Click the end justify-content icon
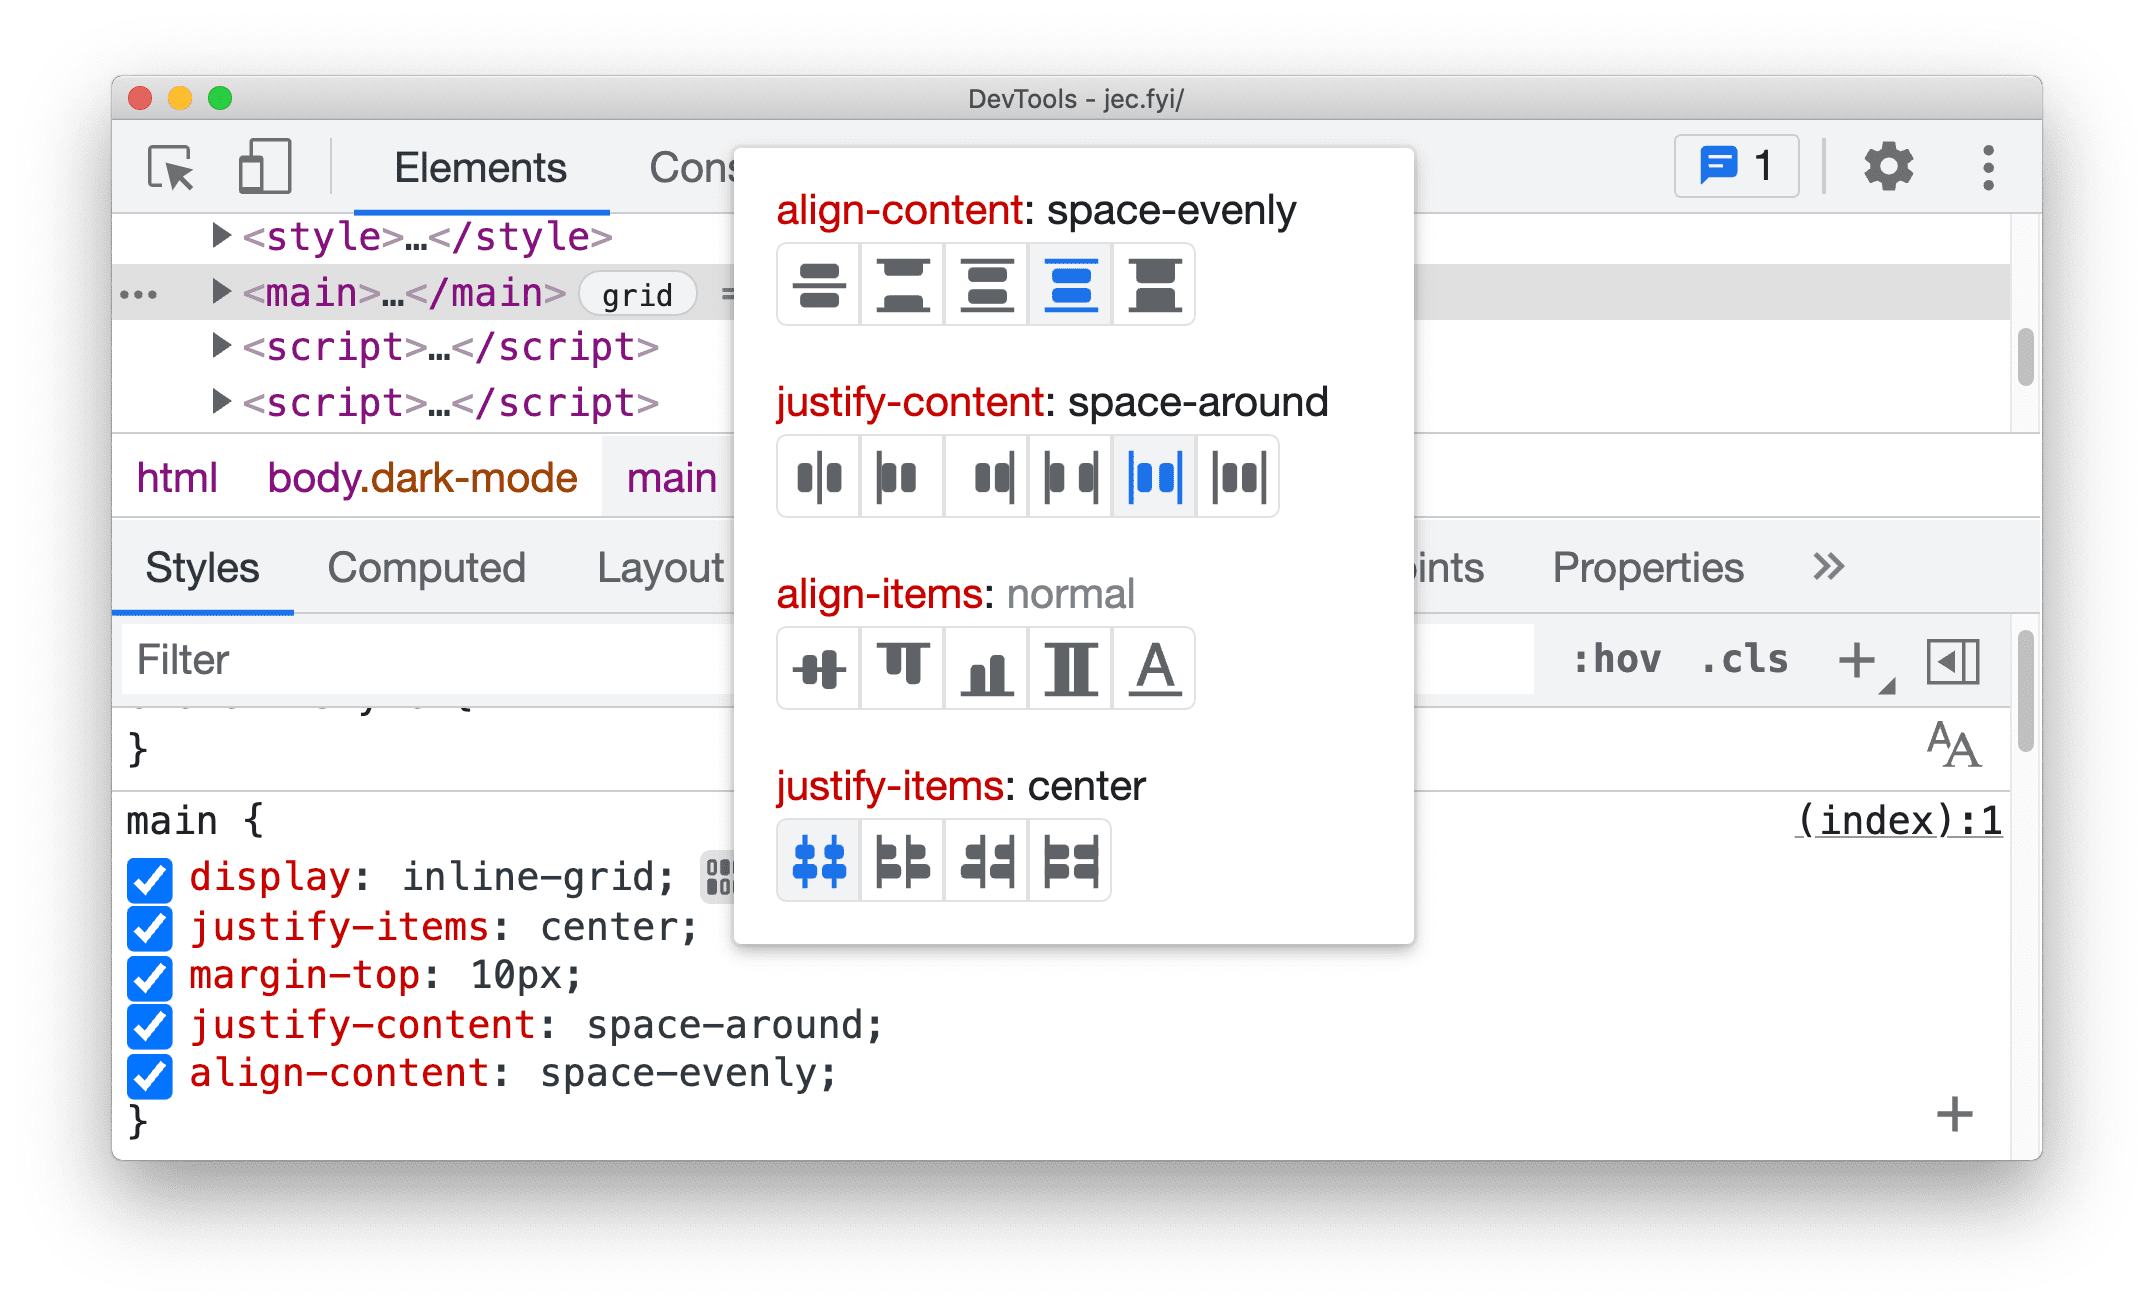Image resolution: width=2154 pixels, height=1308 pixels. click(x=985, y=475)
